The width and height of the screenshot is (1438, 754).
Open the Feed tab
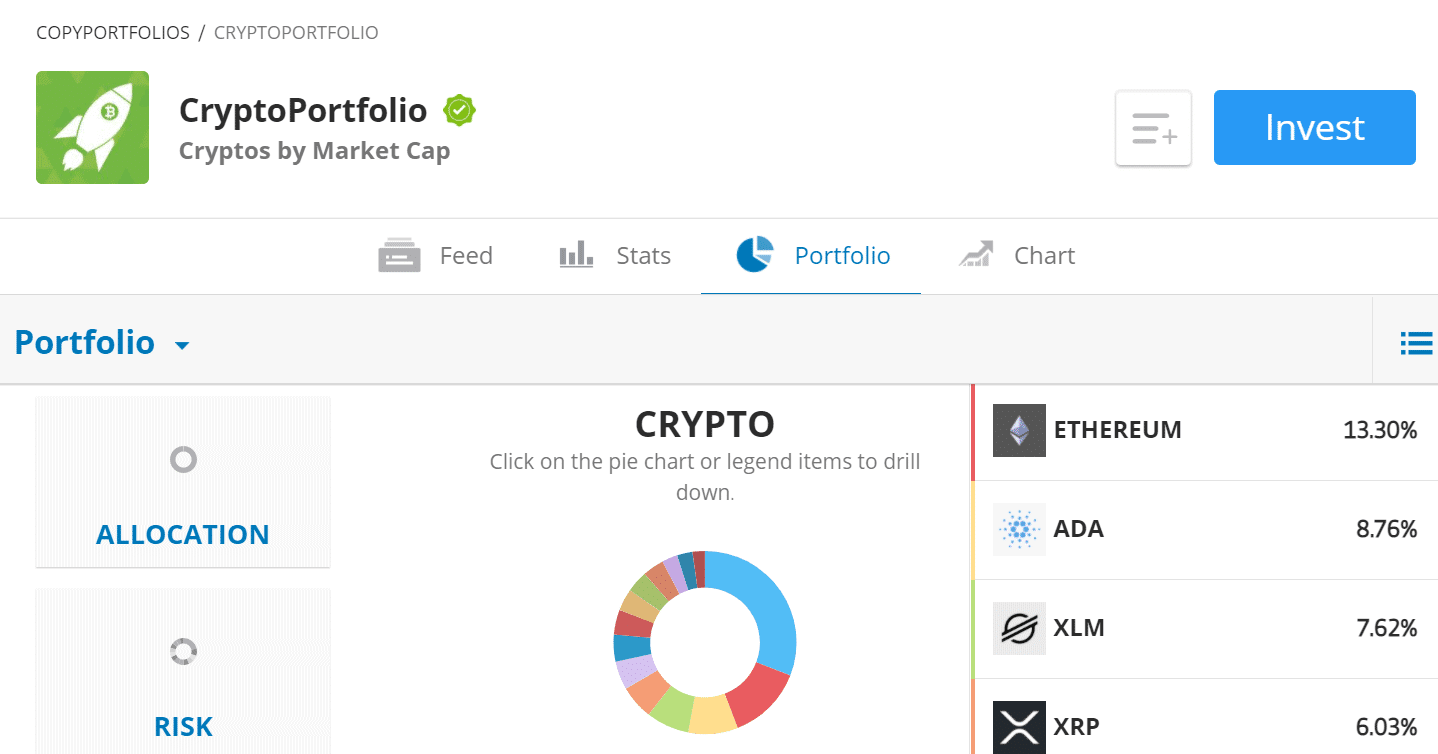coord(436,256)
